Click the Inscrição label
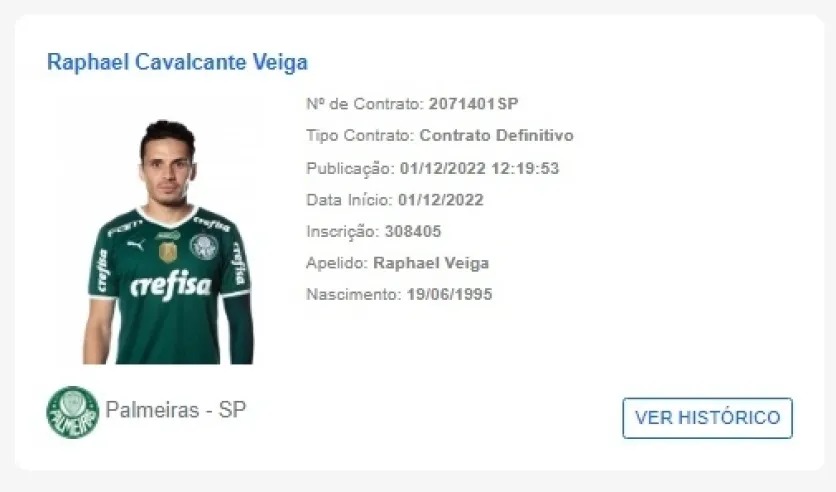This screenshot has height=492, width=836. coord(343,232)
